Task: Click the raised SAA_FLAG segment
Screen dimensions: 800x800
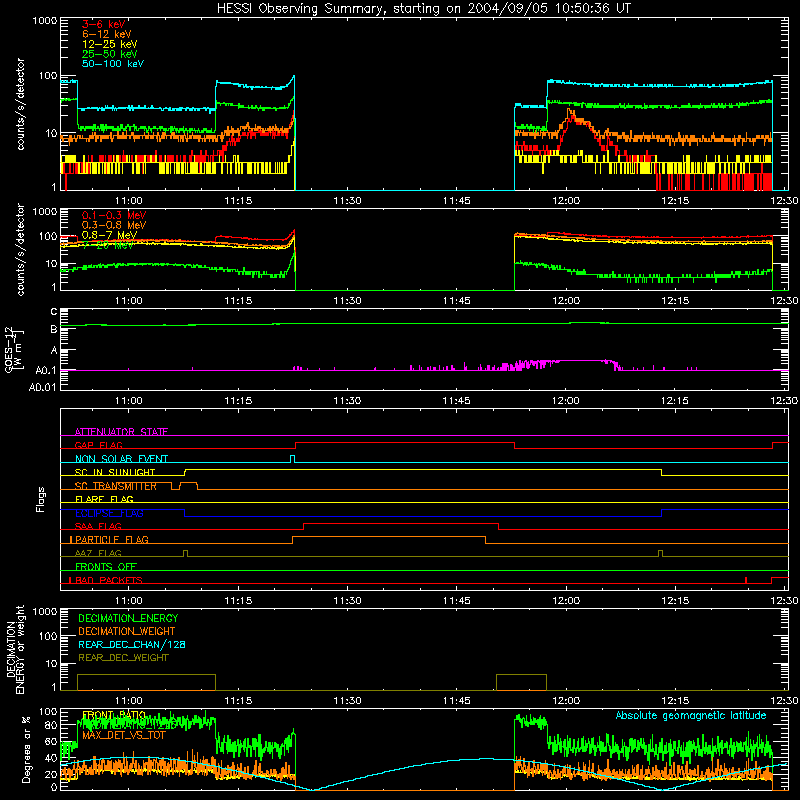Action: point(401,523)
